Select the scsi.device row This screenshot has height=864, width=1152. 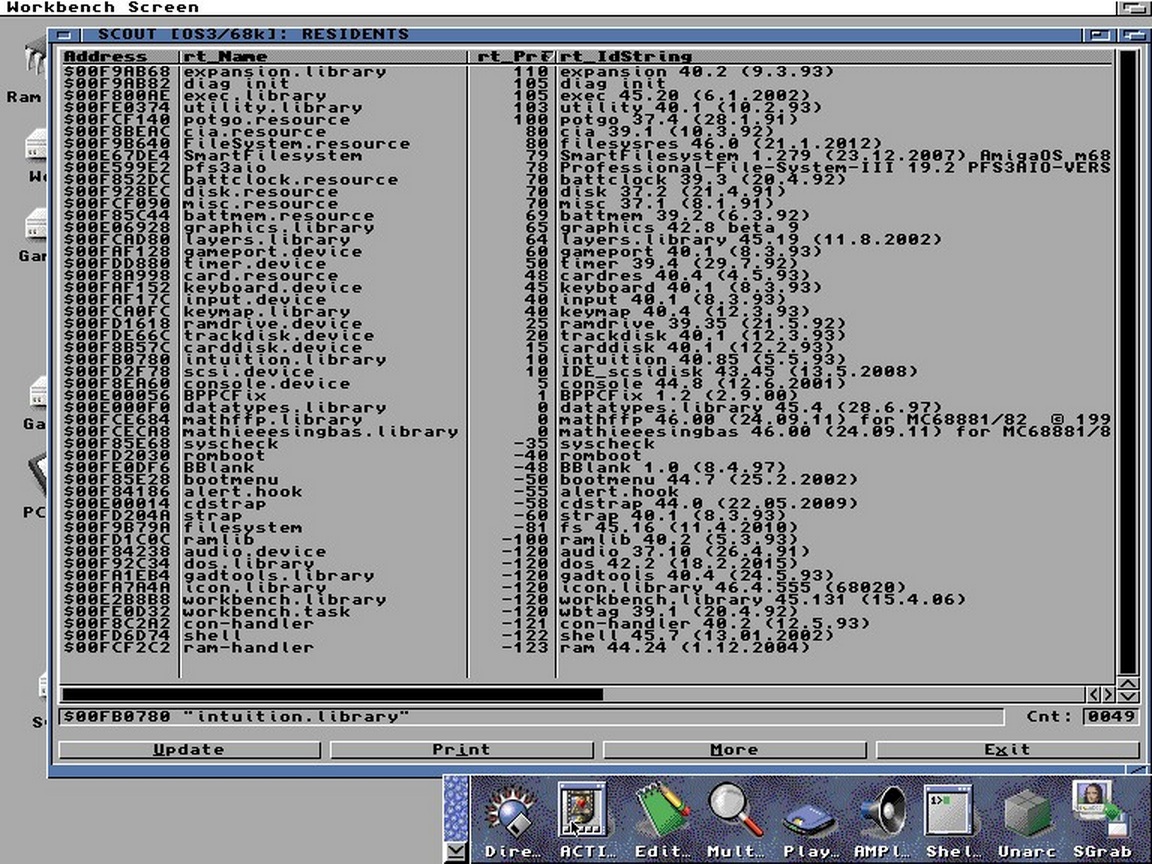(x=586, y=371)
